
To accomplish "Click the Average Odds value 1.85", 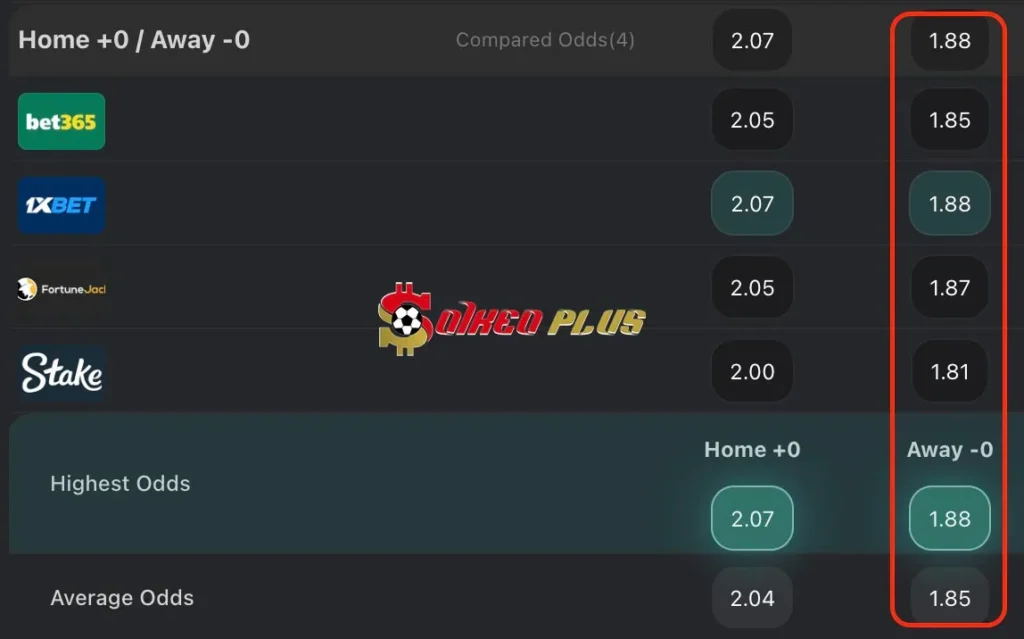I will (x=948, y=597).
